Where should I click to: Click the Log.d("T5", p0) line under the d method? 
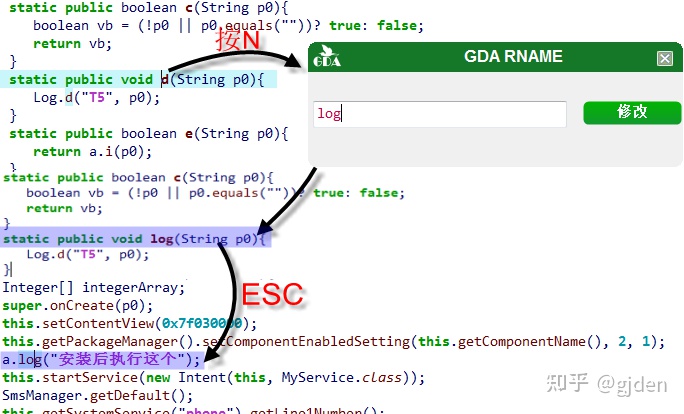pos(96,98)
